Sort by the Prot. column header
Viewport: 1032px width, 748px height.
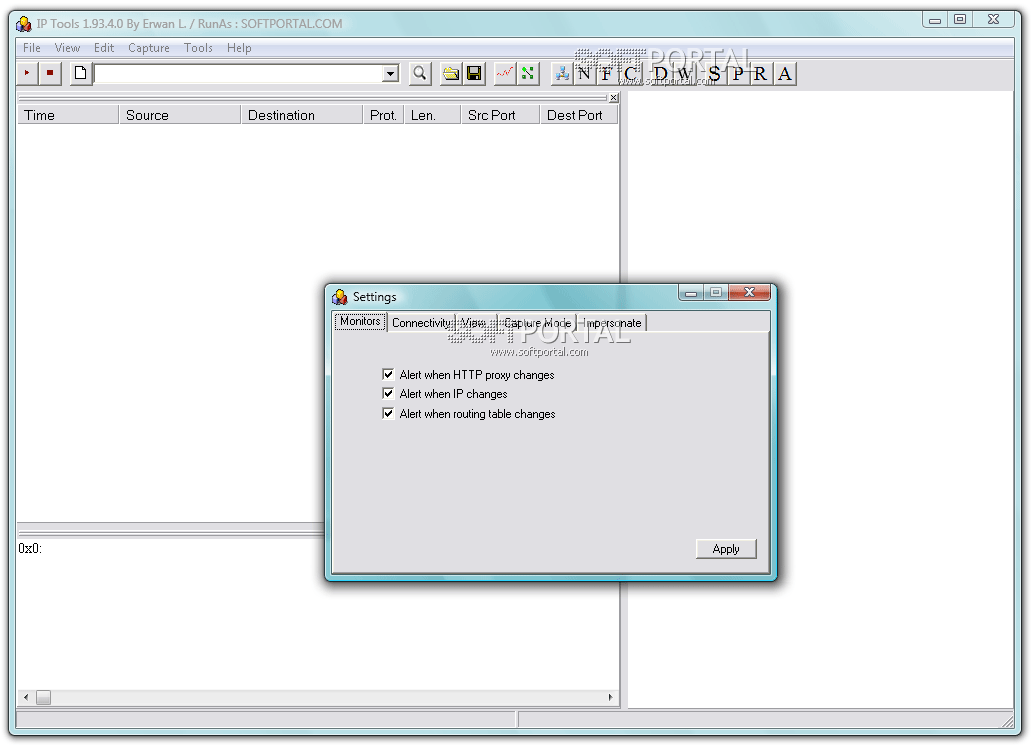pos(384,115)
